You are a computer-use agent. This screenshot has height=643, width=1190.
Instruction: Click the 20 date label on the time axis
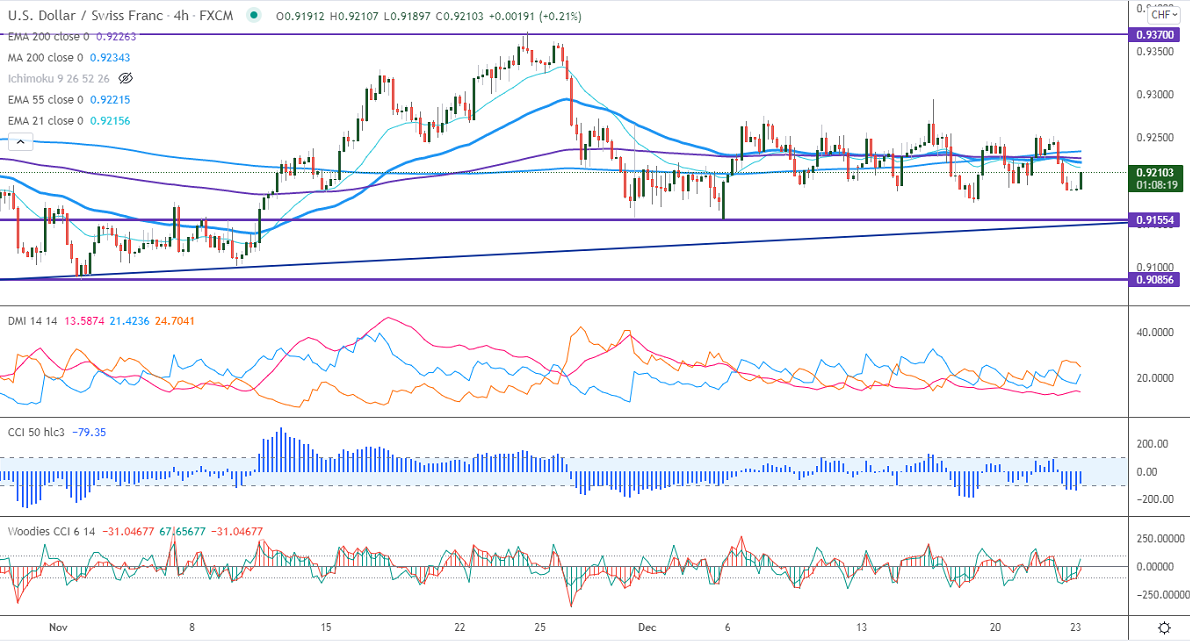996,628
